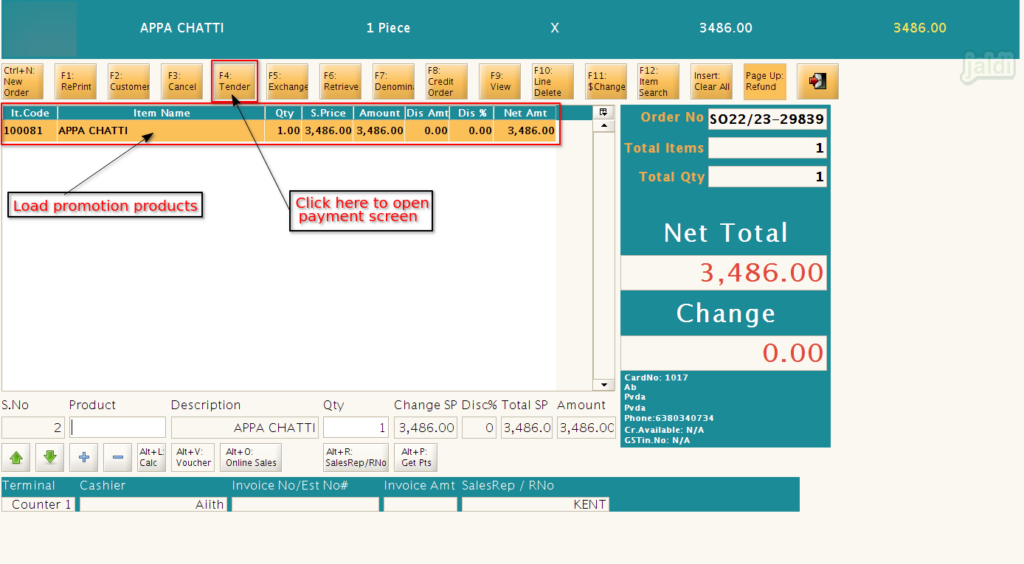This screenshot has width=1024, height=564.
Task: Click the Disc% field
Action: pyautogui.click(x=479, y=428)
